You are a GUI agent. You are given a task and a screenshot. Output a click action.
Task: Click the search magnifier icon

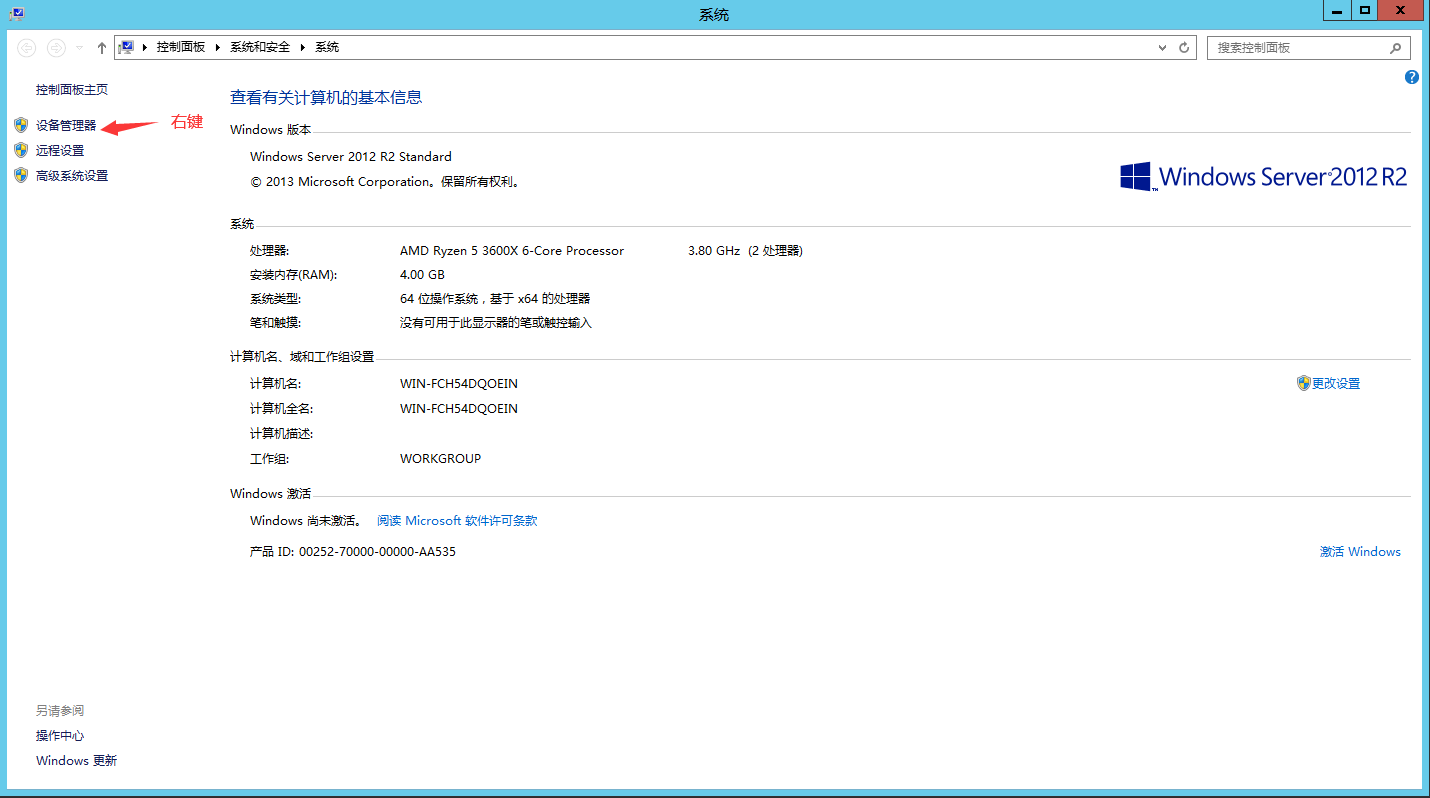tap(1396, 47)
